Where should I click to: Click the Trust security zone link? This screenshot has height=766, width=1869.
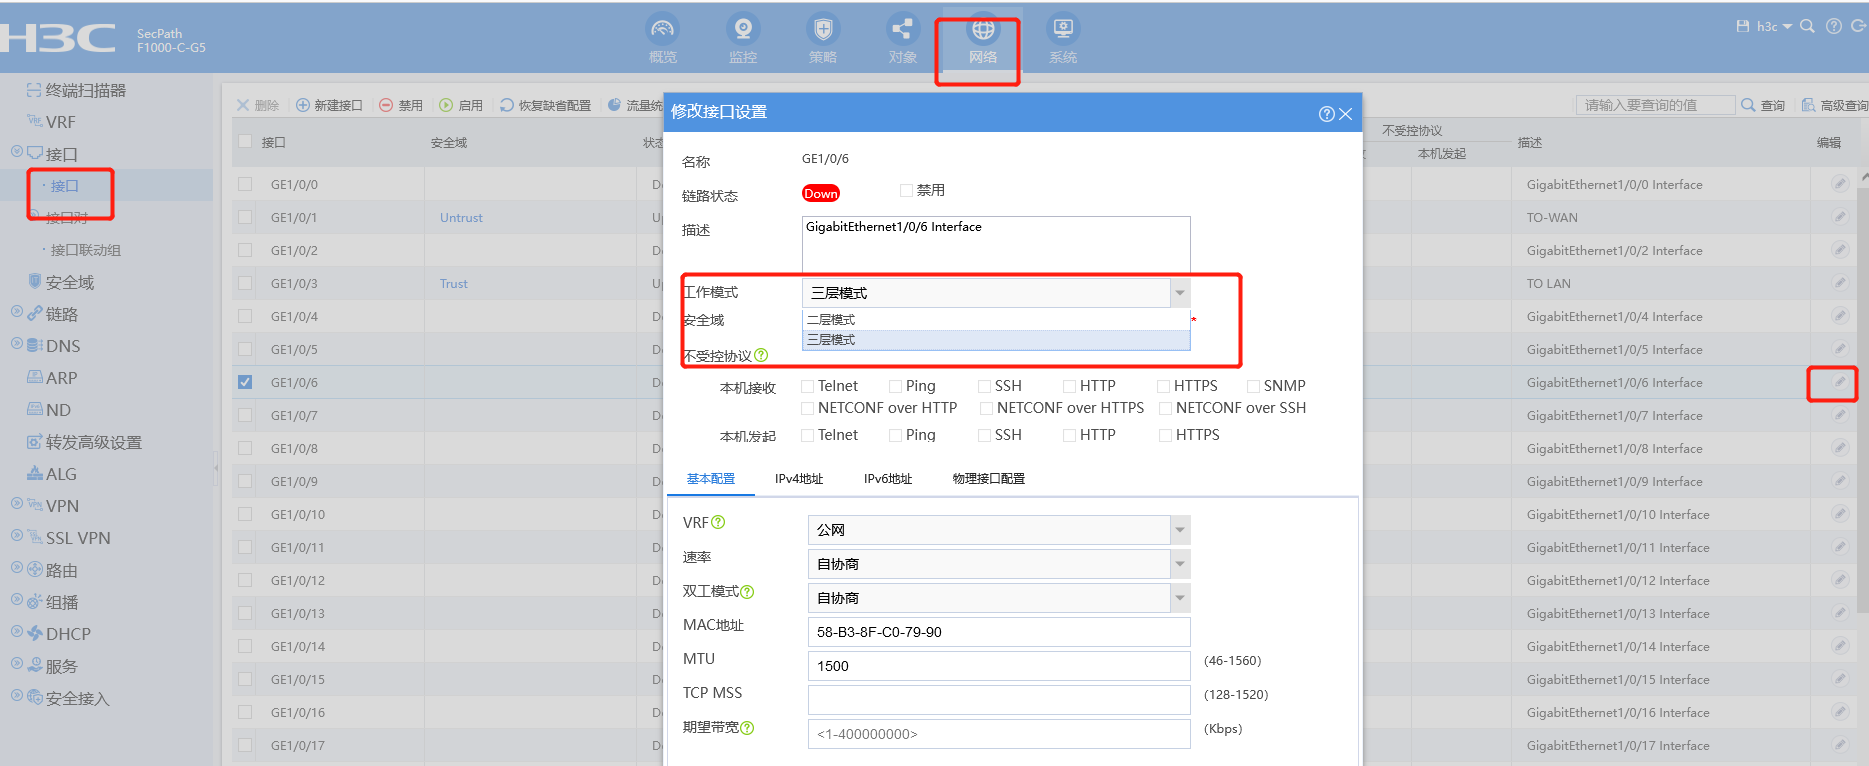click(x=454, y=283)
